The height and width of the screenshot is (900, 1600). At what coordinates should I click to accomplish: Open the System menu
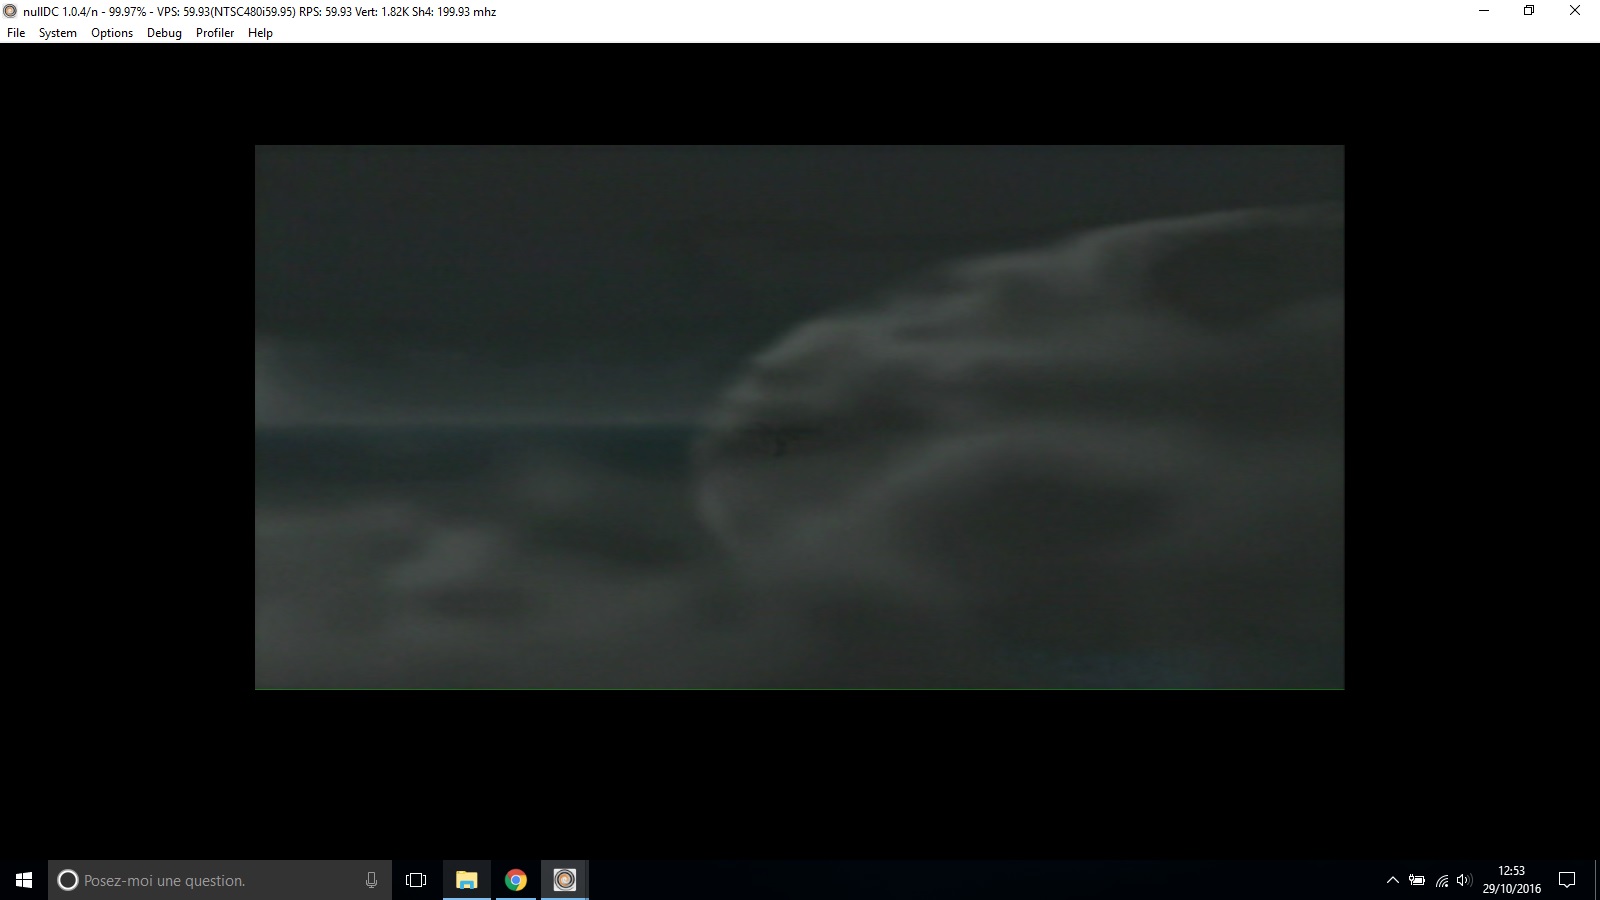[x=58, y=33]
